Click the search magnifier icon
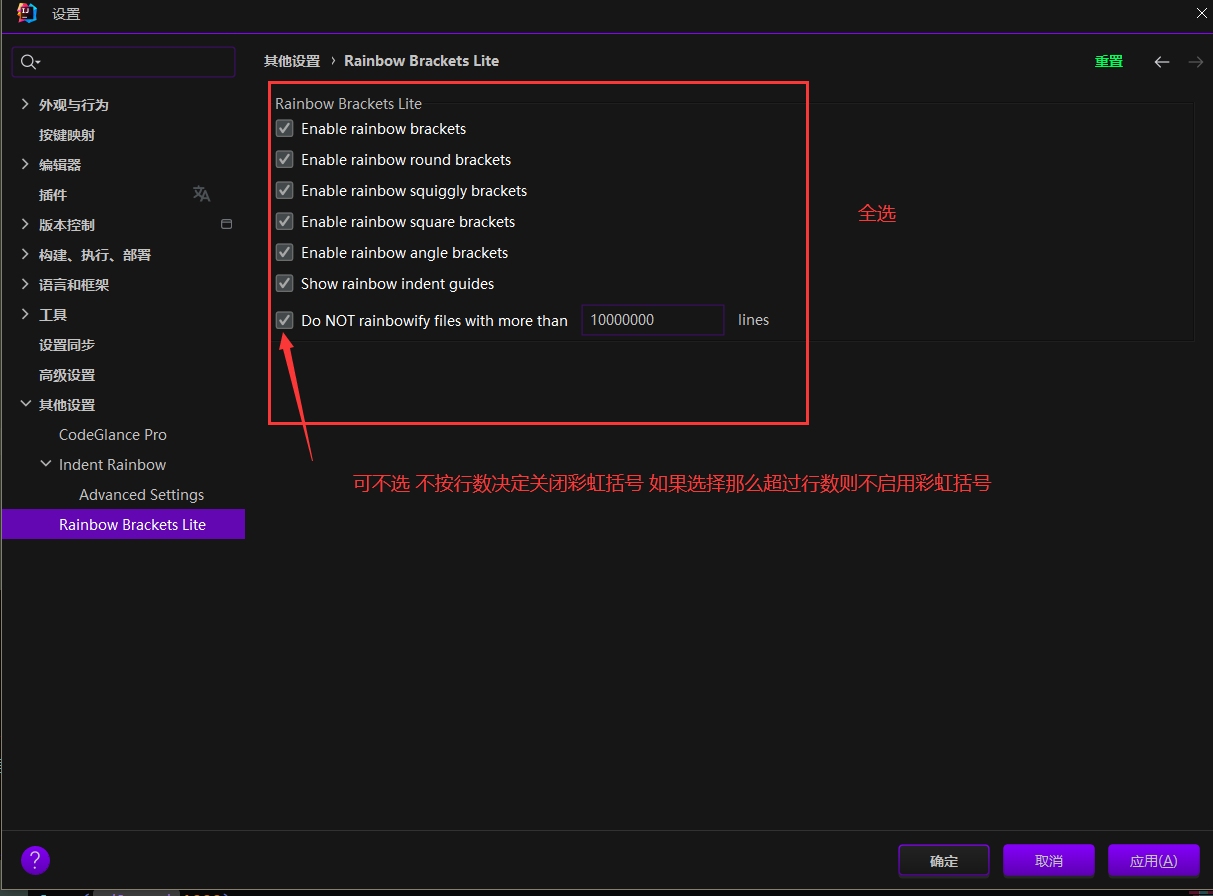 click(28, 62)
